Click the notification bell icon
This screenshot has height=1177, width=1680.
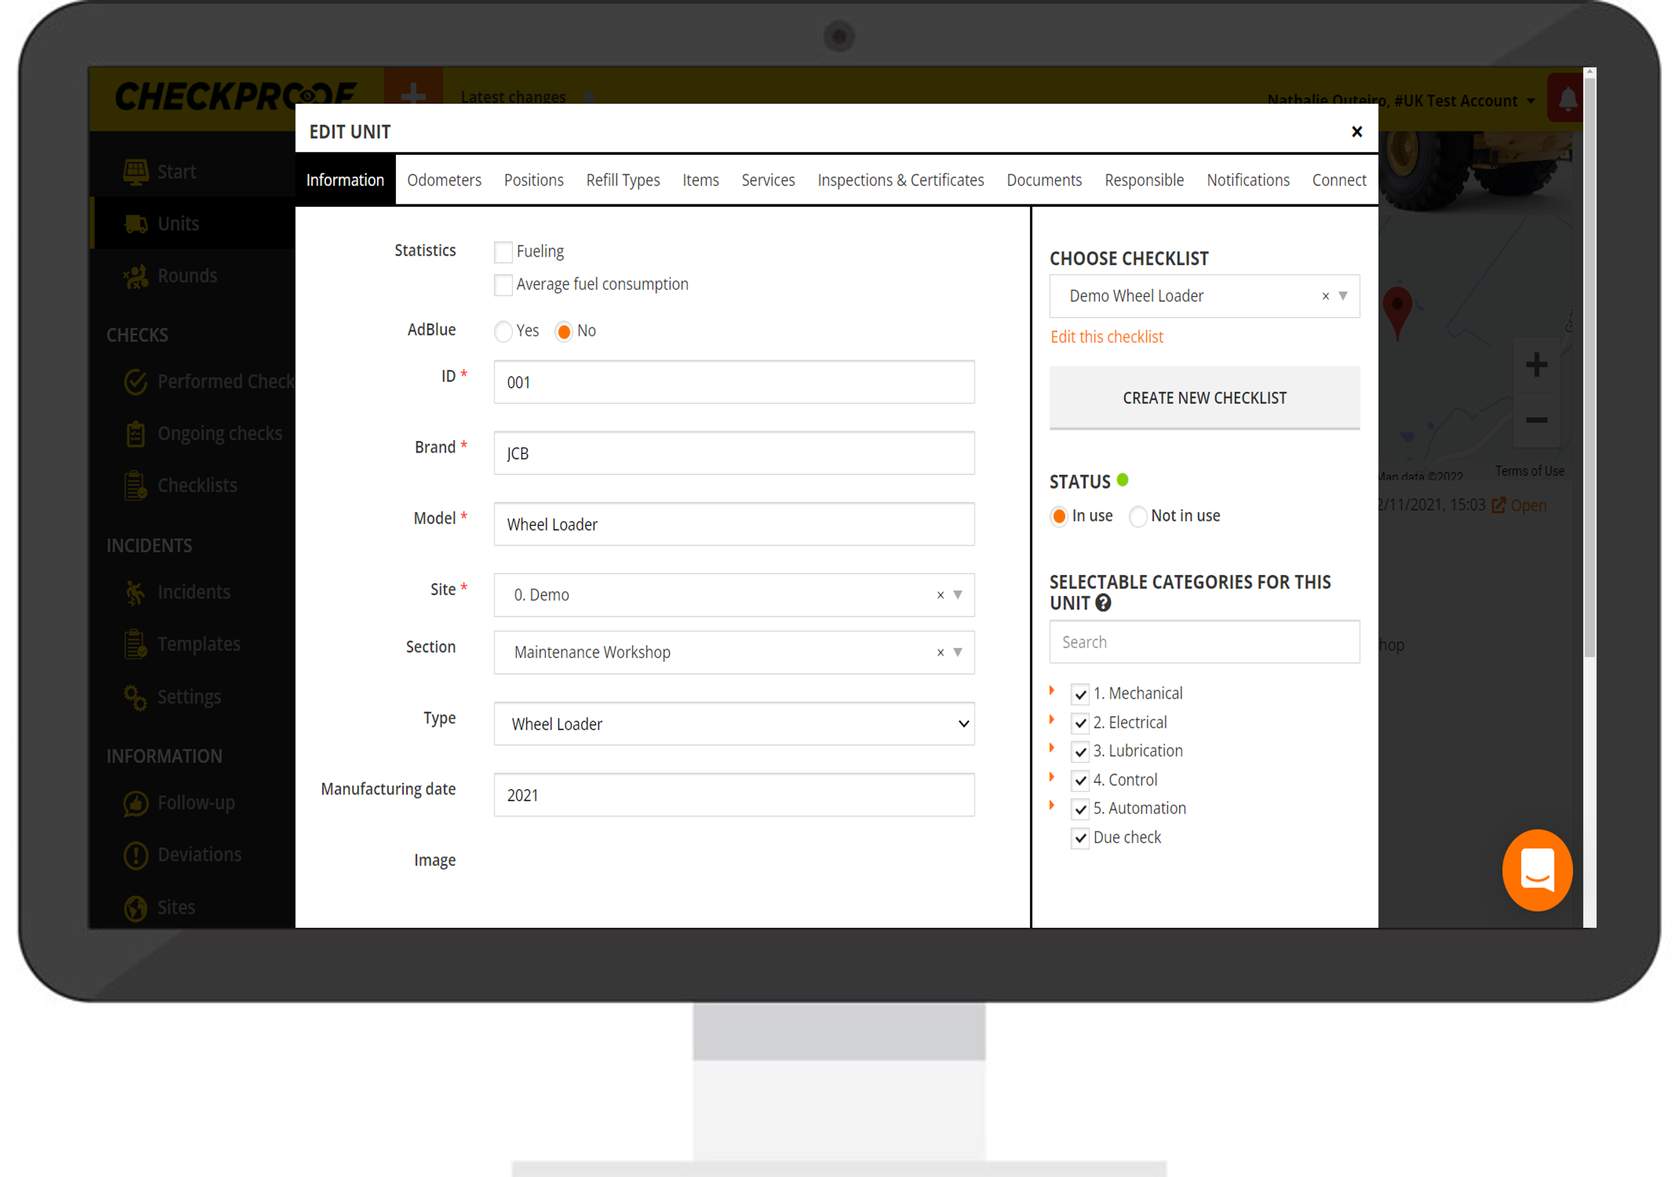tap(1567, 99)
